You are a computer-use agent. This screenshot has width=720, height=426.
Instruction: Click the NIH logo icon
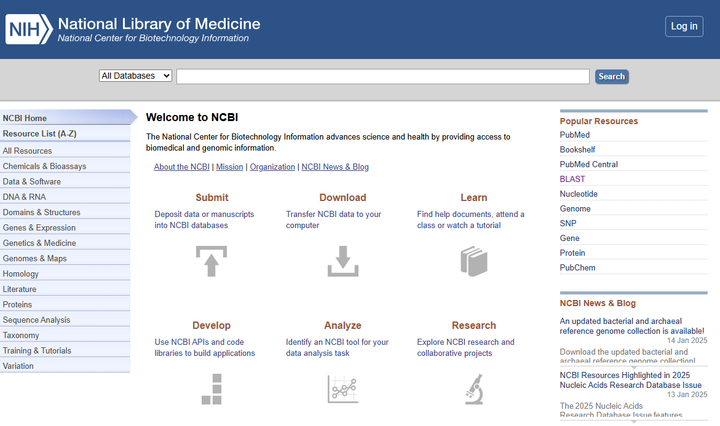pyautogui.click(x=28, y=29)
